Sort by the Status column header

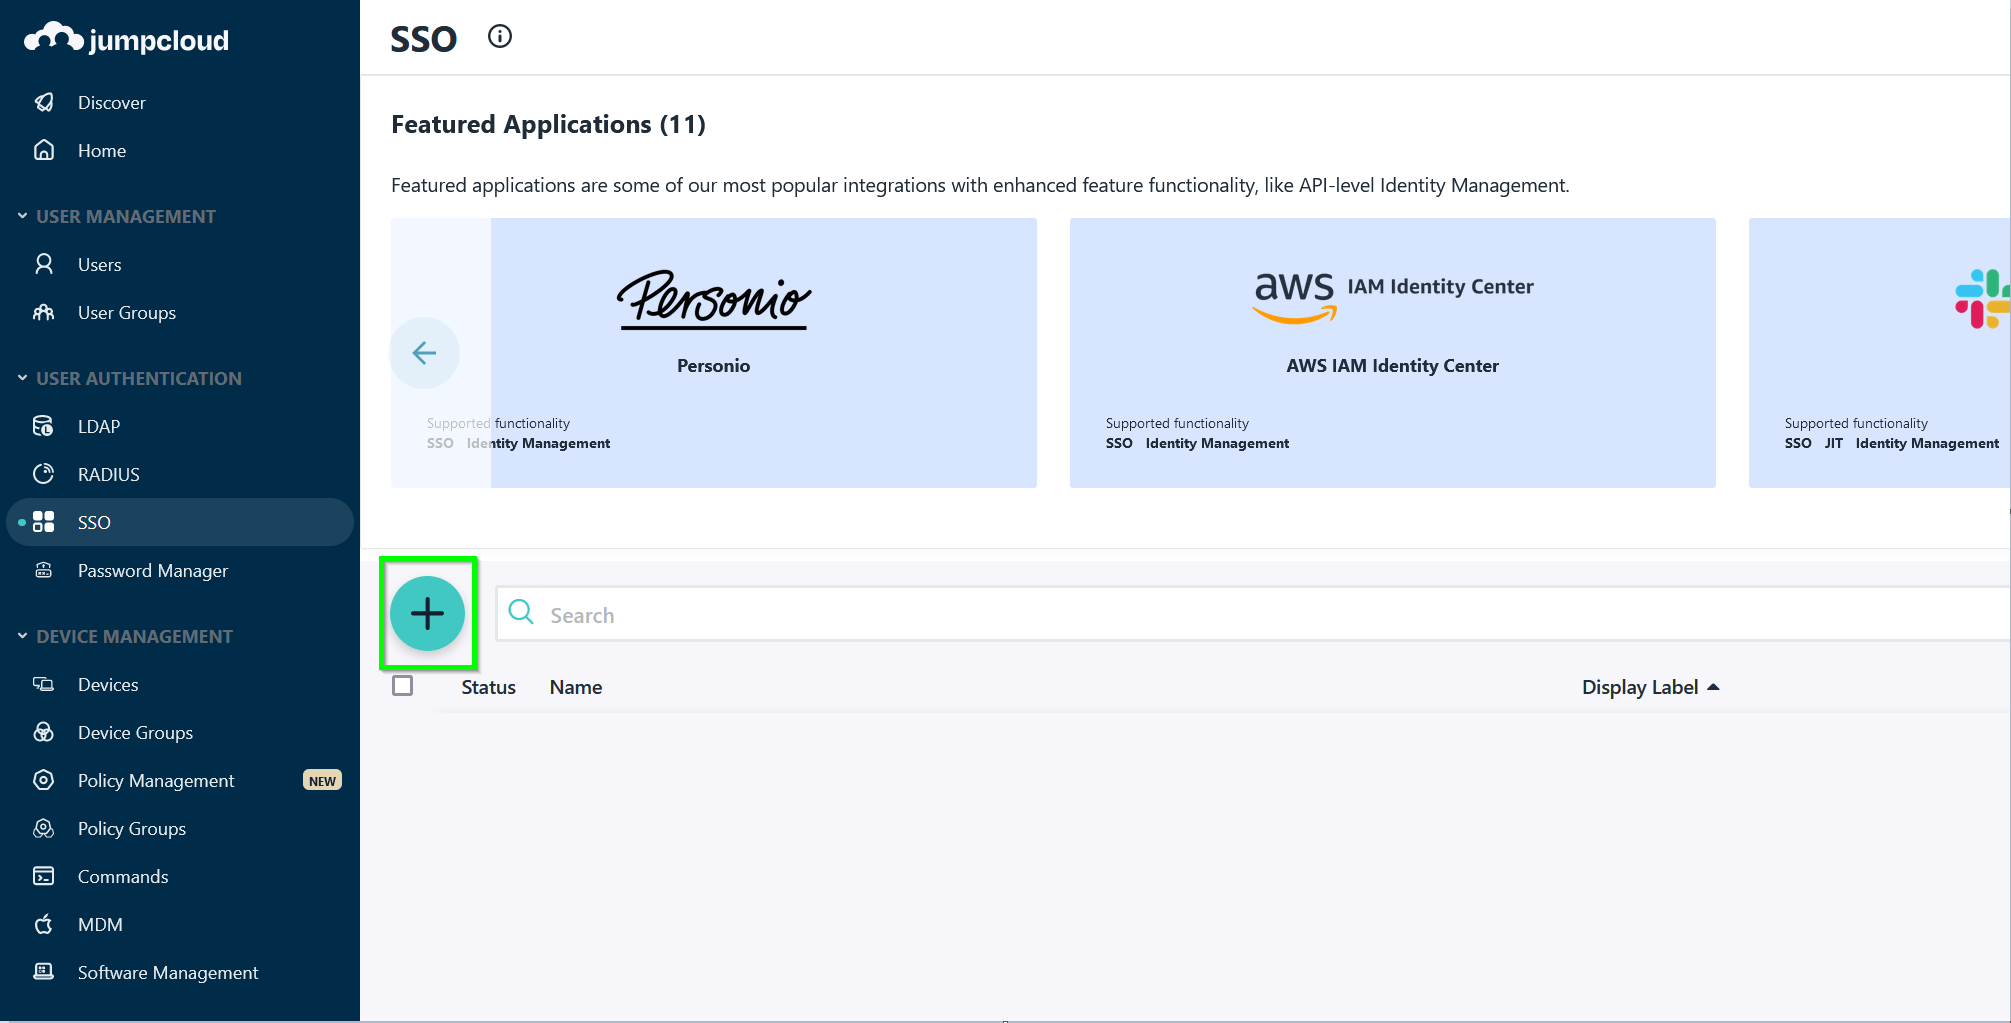point(488,687)
